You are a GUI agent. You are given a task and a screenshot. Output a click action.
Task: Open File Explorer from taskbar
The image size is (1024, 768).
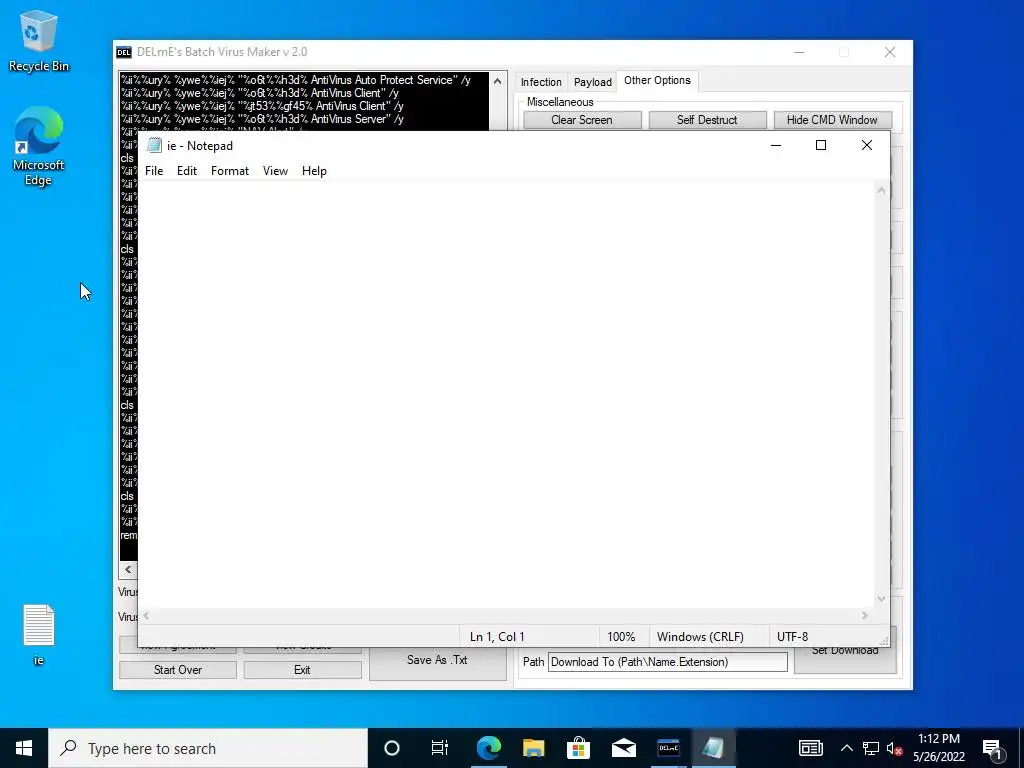(x=534, y=748)
